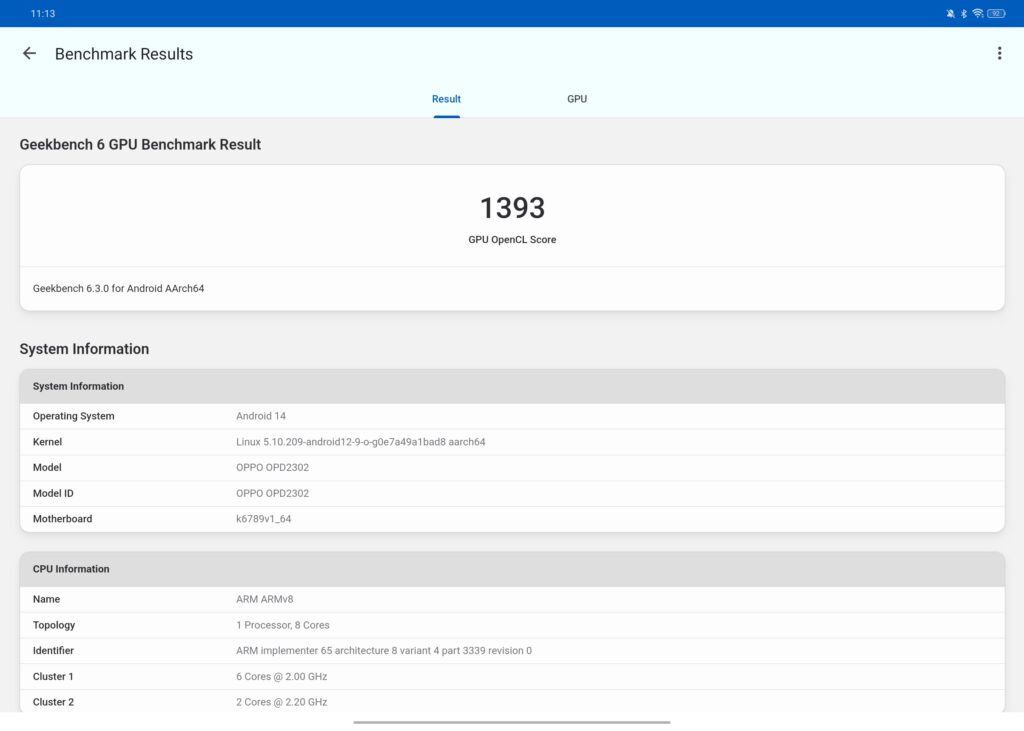Tap the Model ID row
The width and height of the screenshot is (1024, 731).
[512, 493]
